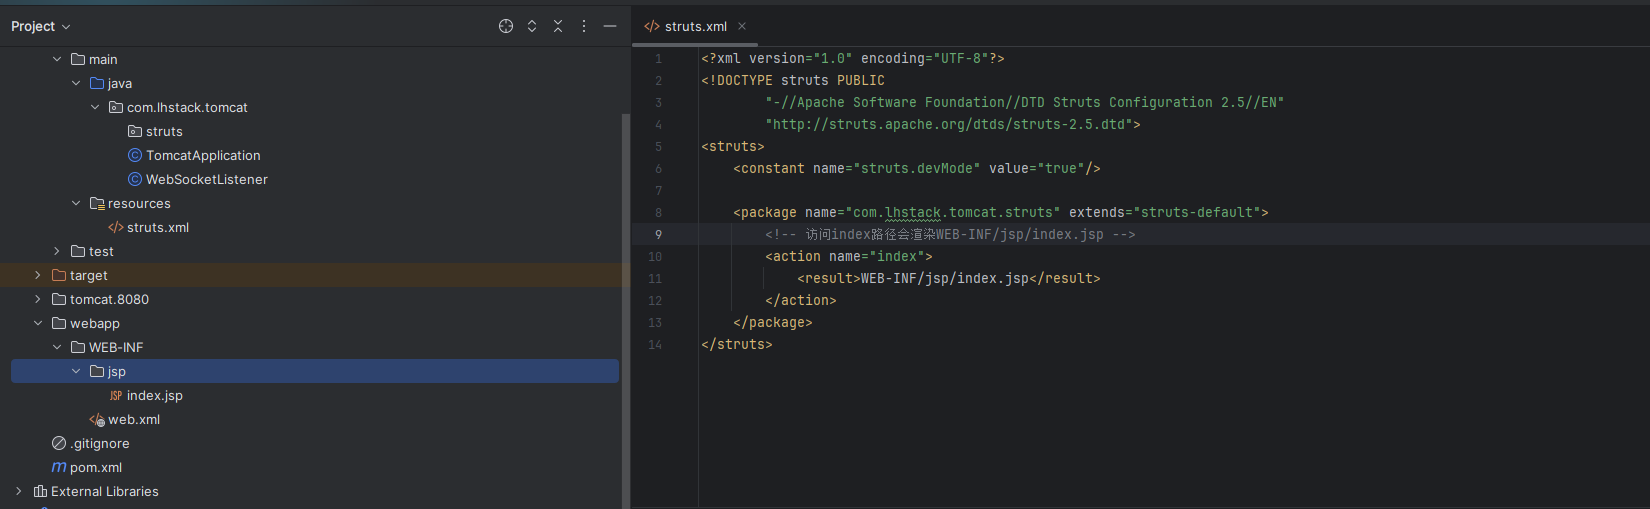Expand the target folder

click(38, 275)
